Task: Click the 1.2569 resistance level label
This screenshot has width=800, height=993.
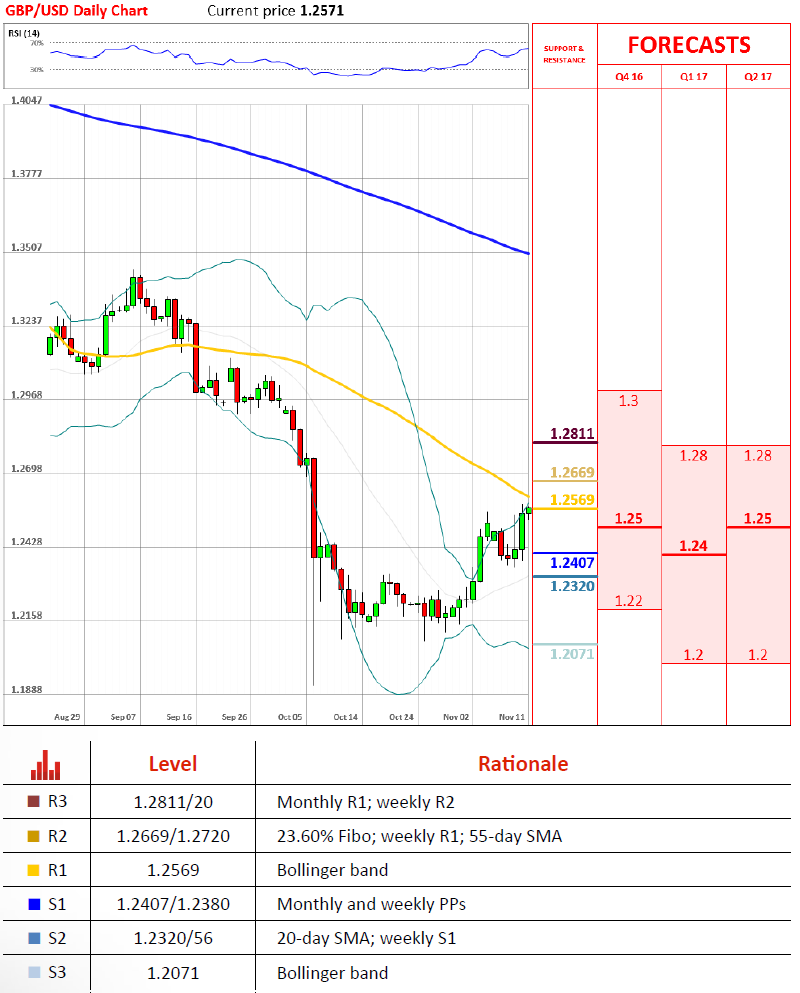Action: 572,500
